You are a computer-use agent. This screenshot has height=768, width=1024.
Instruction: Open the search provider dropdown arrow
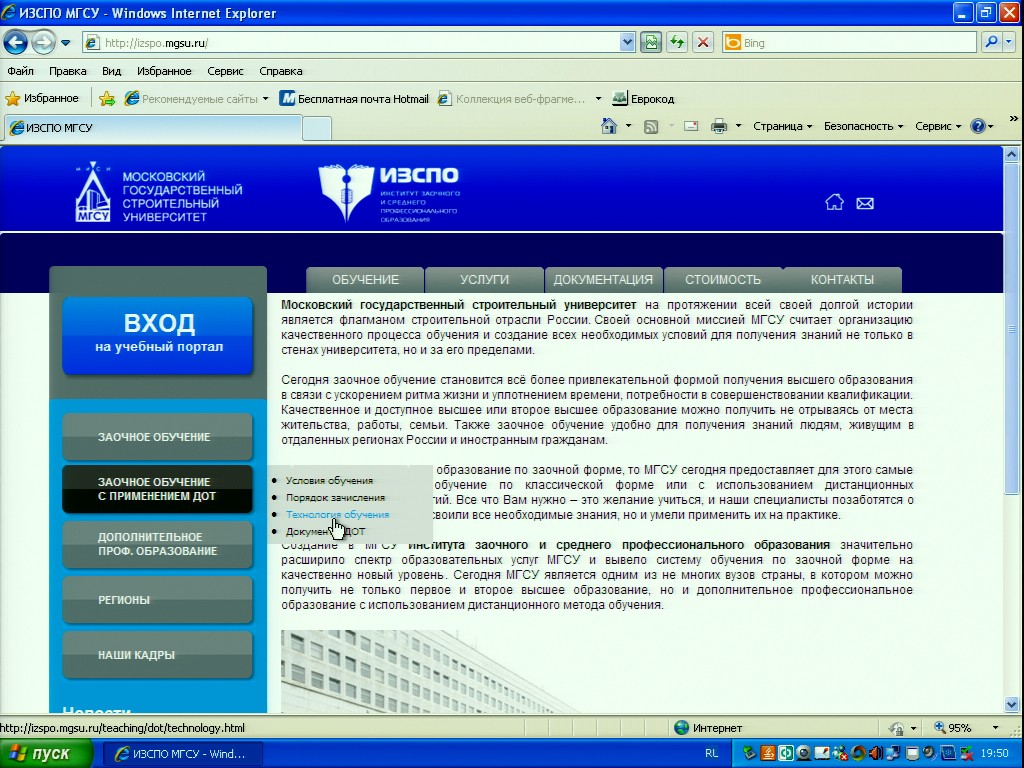[1009, 43]
